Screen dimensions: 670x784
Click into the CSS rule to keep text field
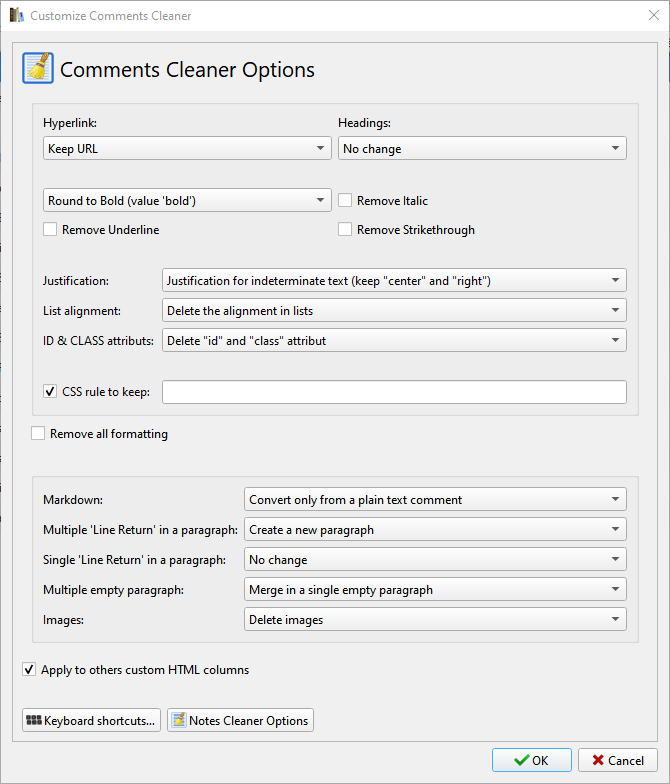coord(394,392)
